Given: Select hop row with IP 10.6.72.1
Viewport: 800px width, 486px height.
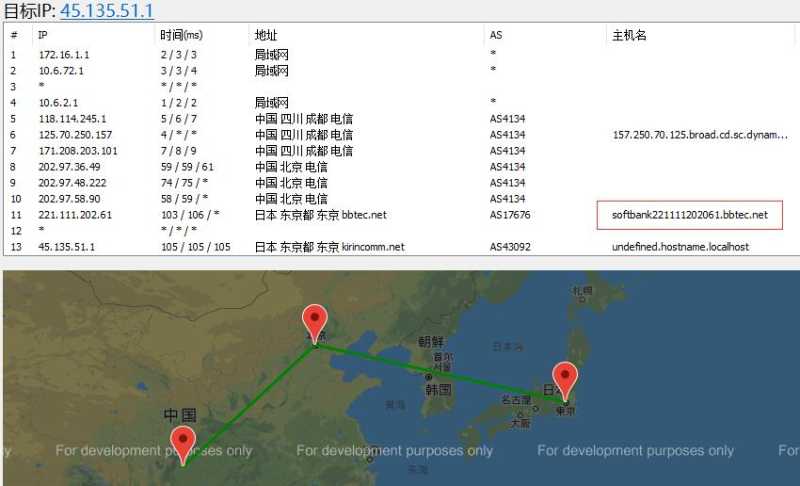Looking at the screenshot, I should pyautogui.click(x=399, y=70).
